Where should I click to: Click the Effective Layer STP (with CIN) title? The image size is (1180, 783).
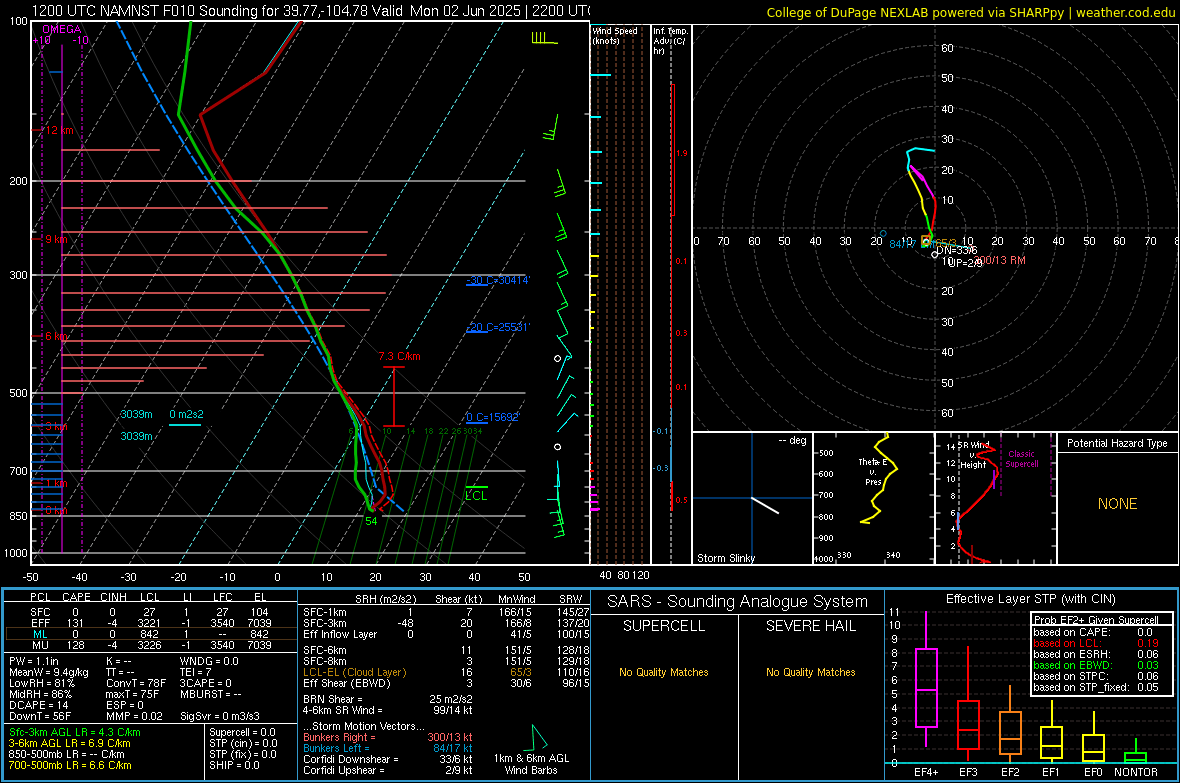coord(1030,599)
